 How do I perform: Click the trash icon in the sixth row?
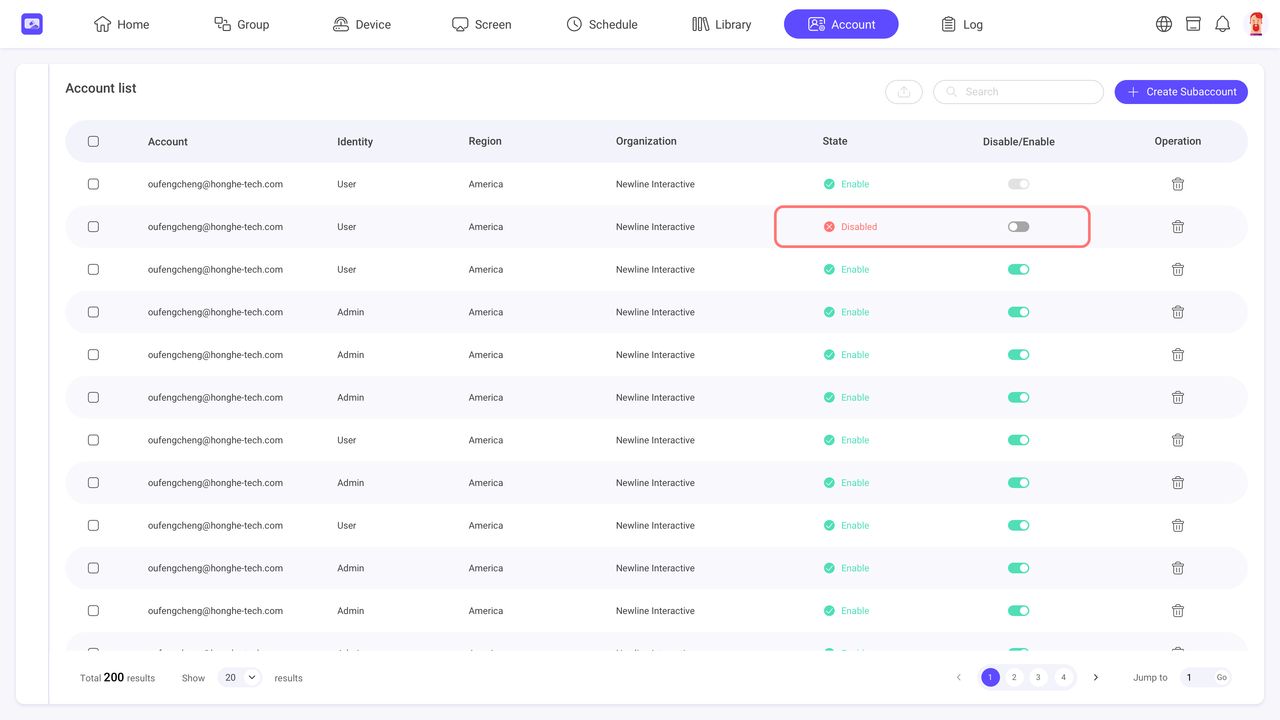point(1178,398)
